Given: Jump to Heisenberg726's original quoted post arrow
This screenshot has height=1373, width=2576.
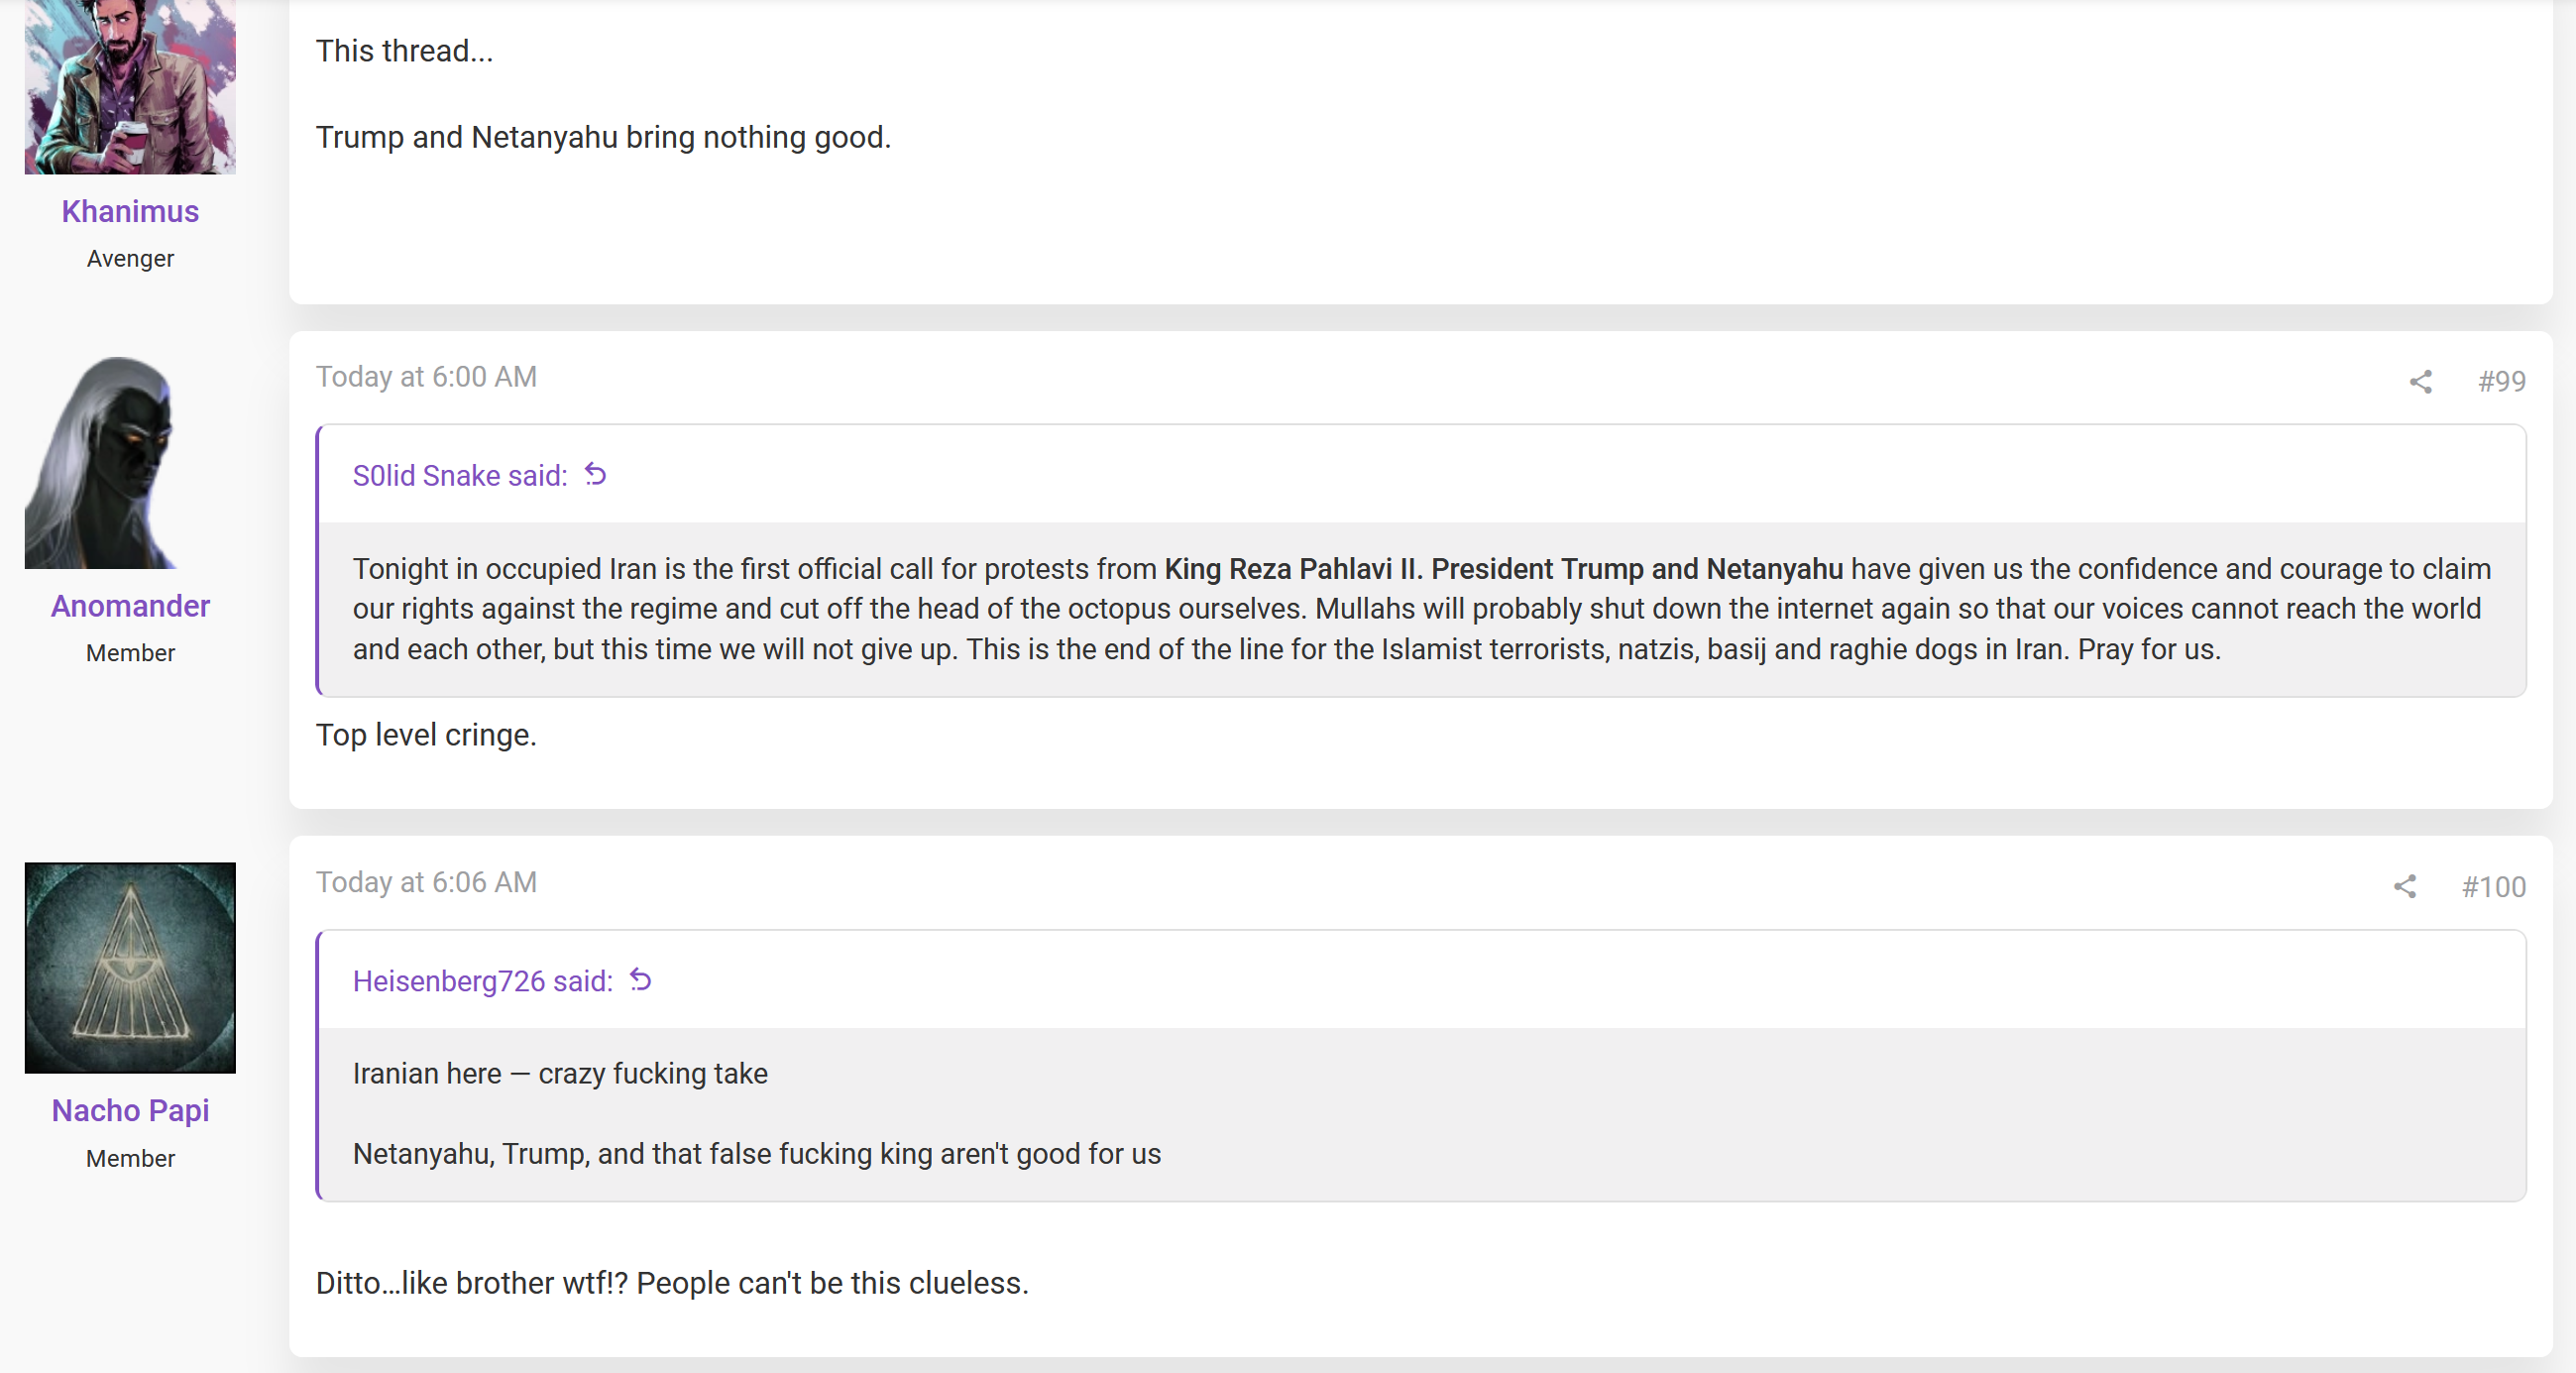Looking at the screenshot, I should tap(641, 980).
